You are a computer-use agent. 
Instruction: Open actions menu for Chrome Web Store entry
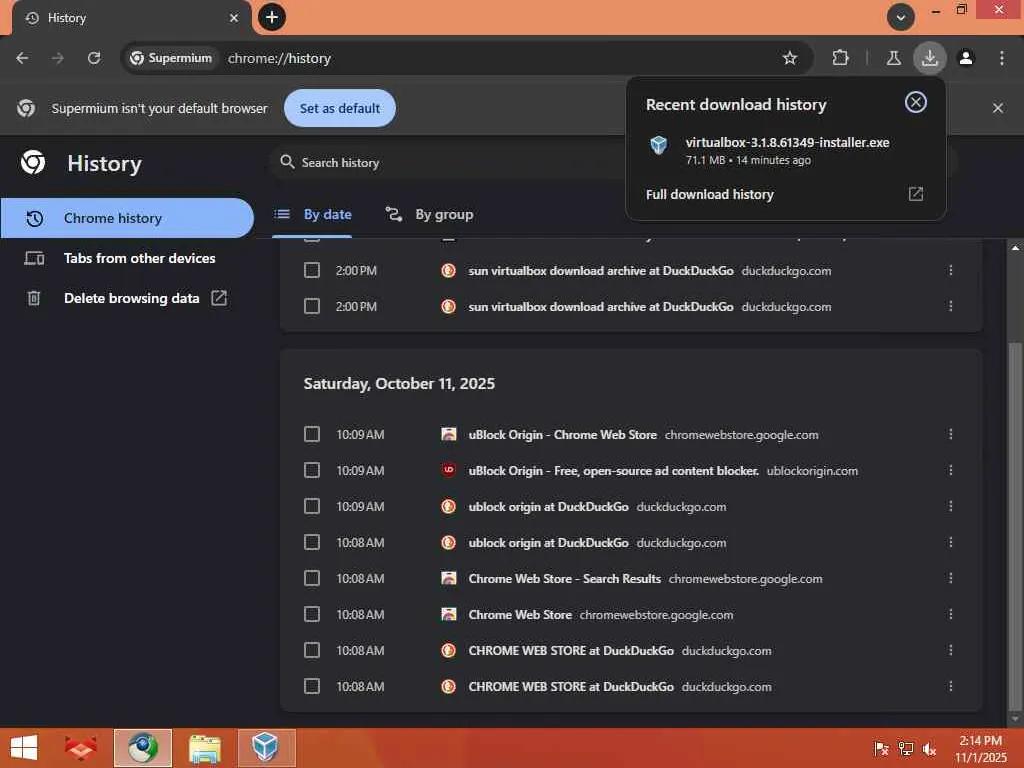(x=950, y=613)
